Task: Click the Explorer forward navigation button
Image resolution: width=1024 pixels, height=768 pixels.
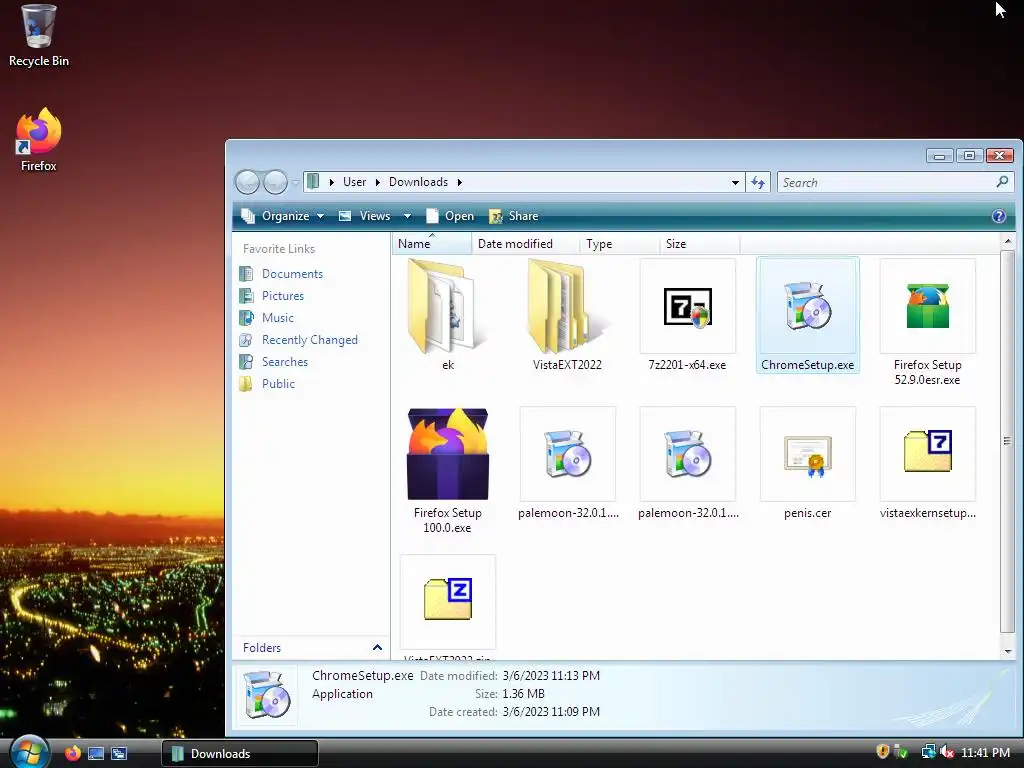Action: tap(275, 182)
